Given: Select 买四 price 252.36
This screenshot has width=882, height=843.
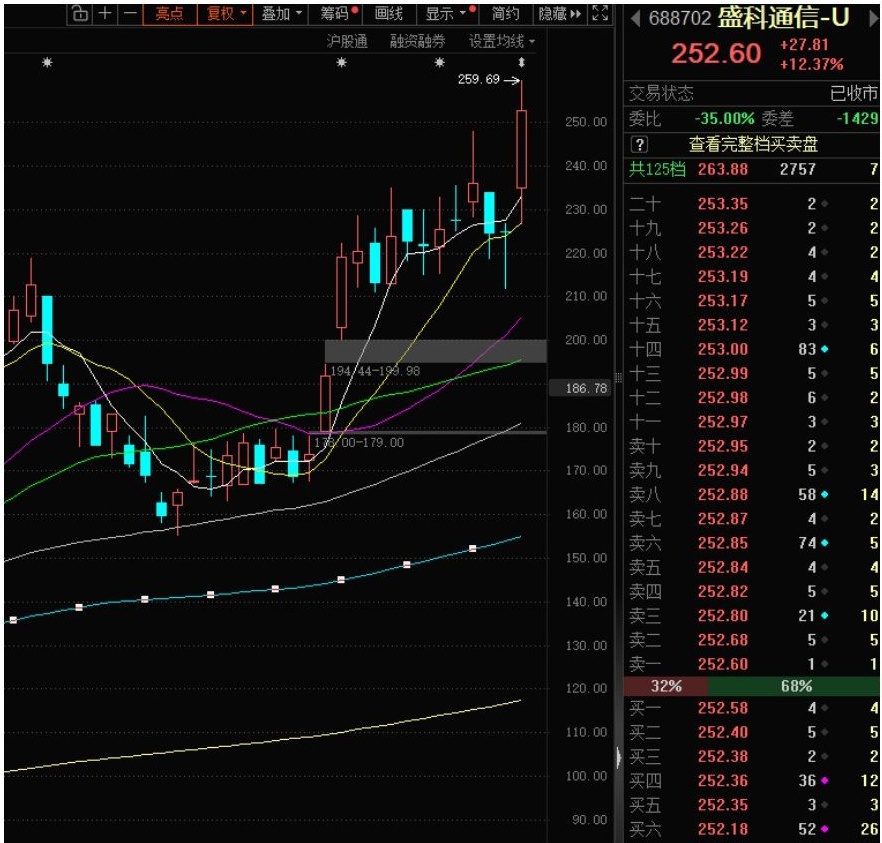Looking at the screenshot, I should point(723,781).
